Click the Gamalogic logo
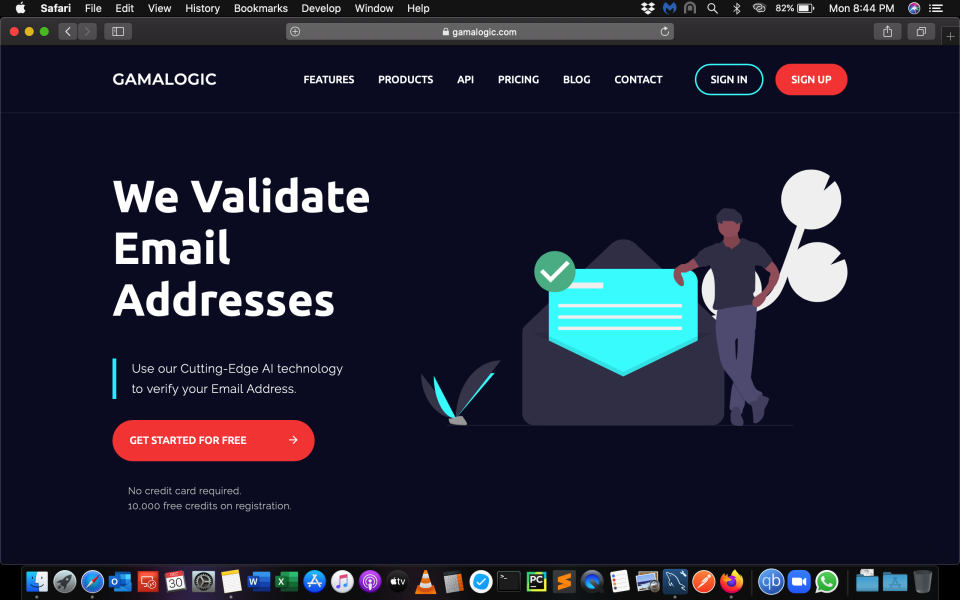960x600 pixels. pos(163,79)
